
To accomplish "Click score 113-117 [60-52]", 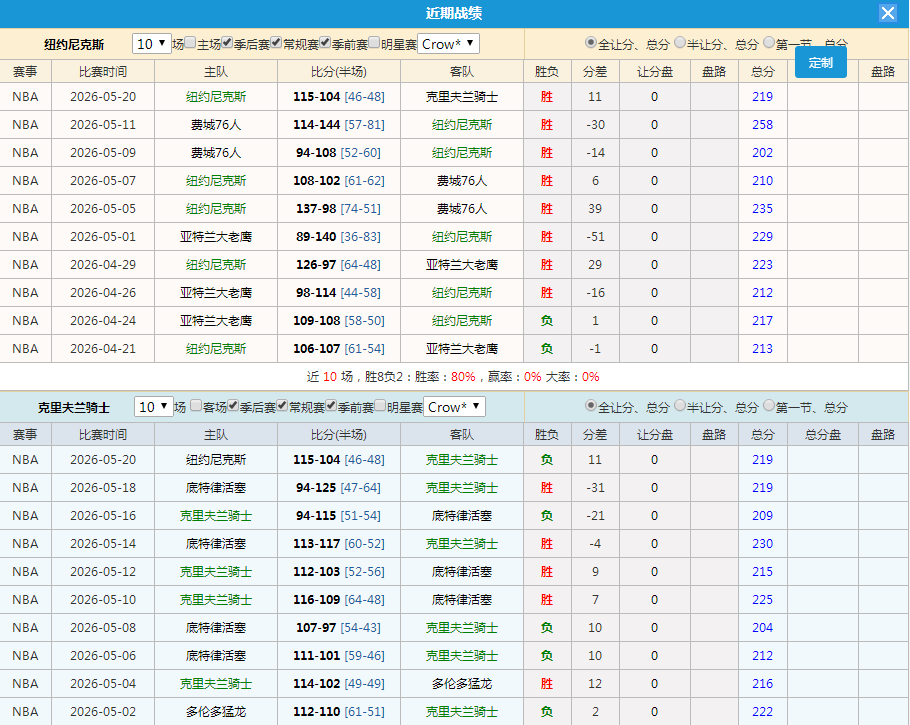I will point(338,544).
